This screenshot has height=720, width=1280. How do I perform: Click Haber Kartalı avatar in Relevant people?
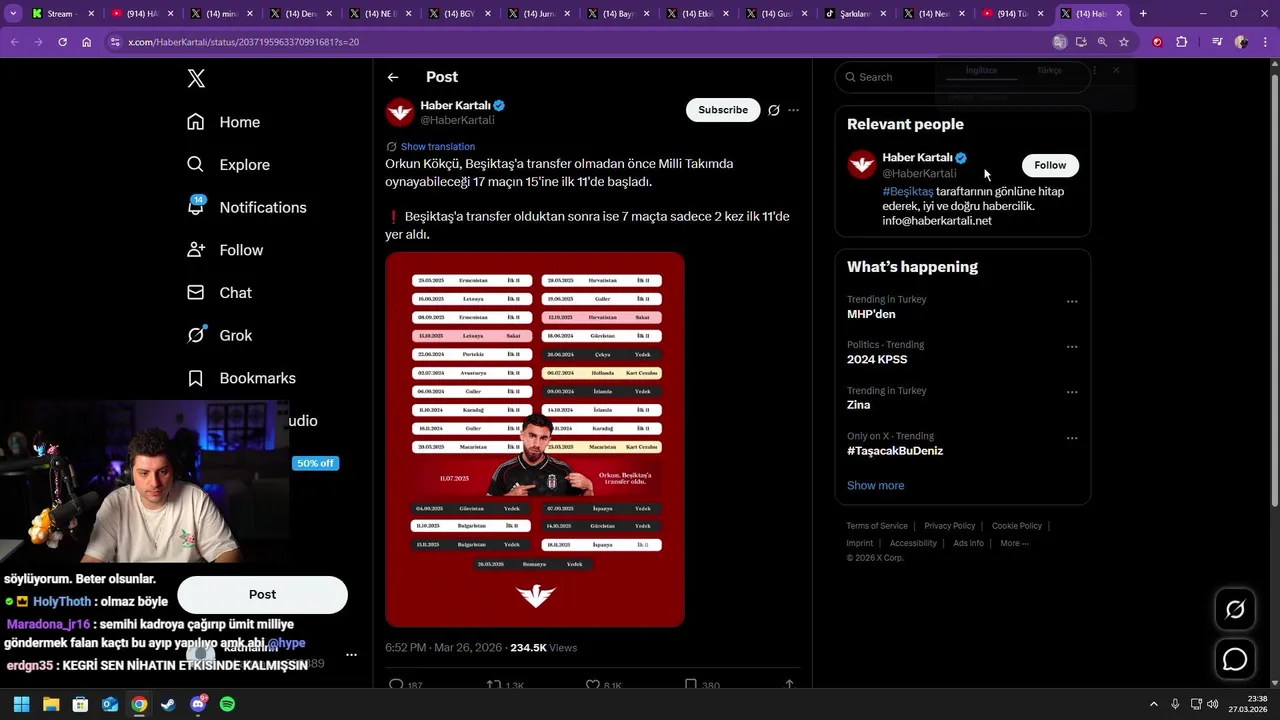[862, 164]
